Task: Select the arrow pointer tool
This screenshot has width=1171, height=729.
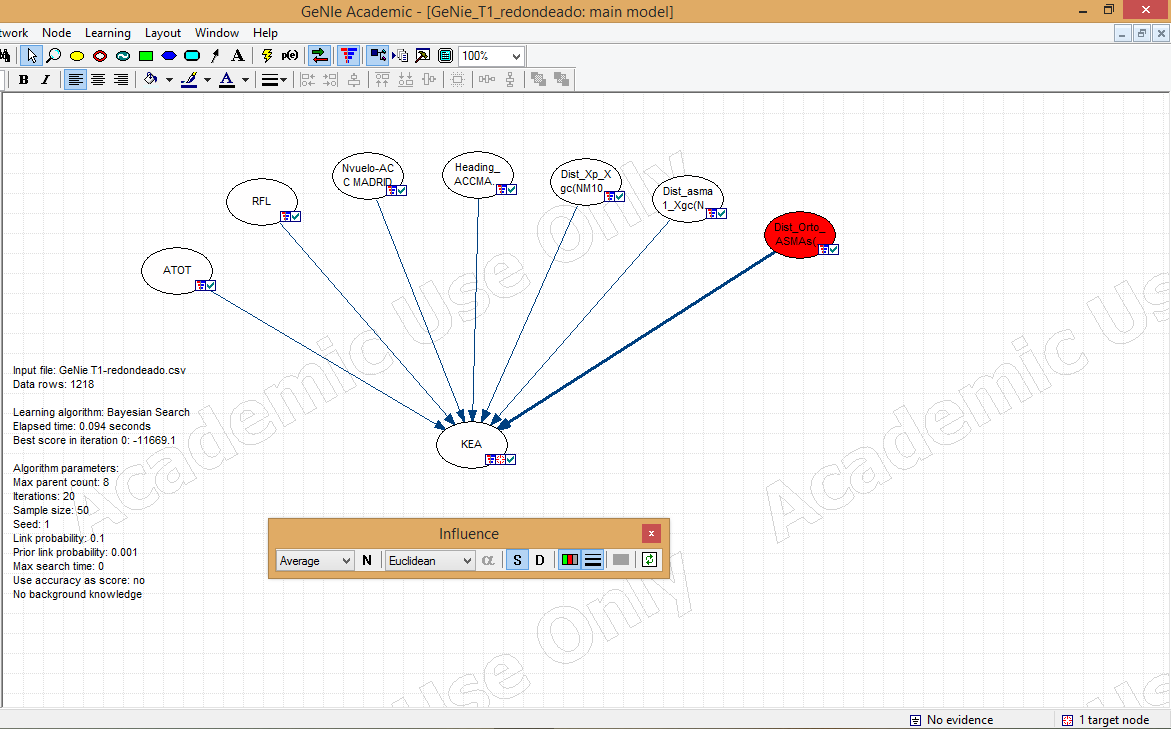Action: [31, 56]
